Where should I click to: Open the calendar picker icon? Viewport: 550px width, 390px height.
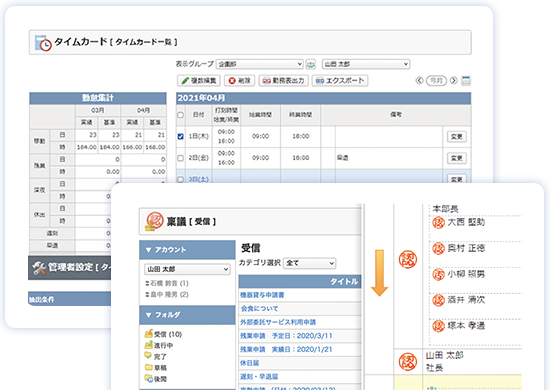coord(465,81)
